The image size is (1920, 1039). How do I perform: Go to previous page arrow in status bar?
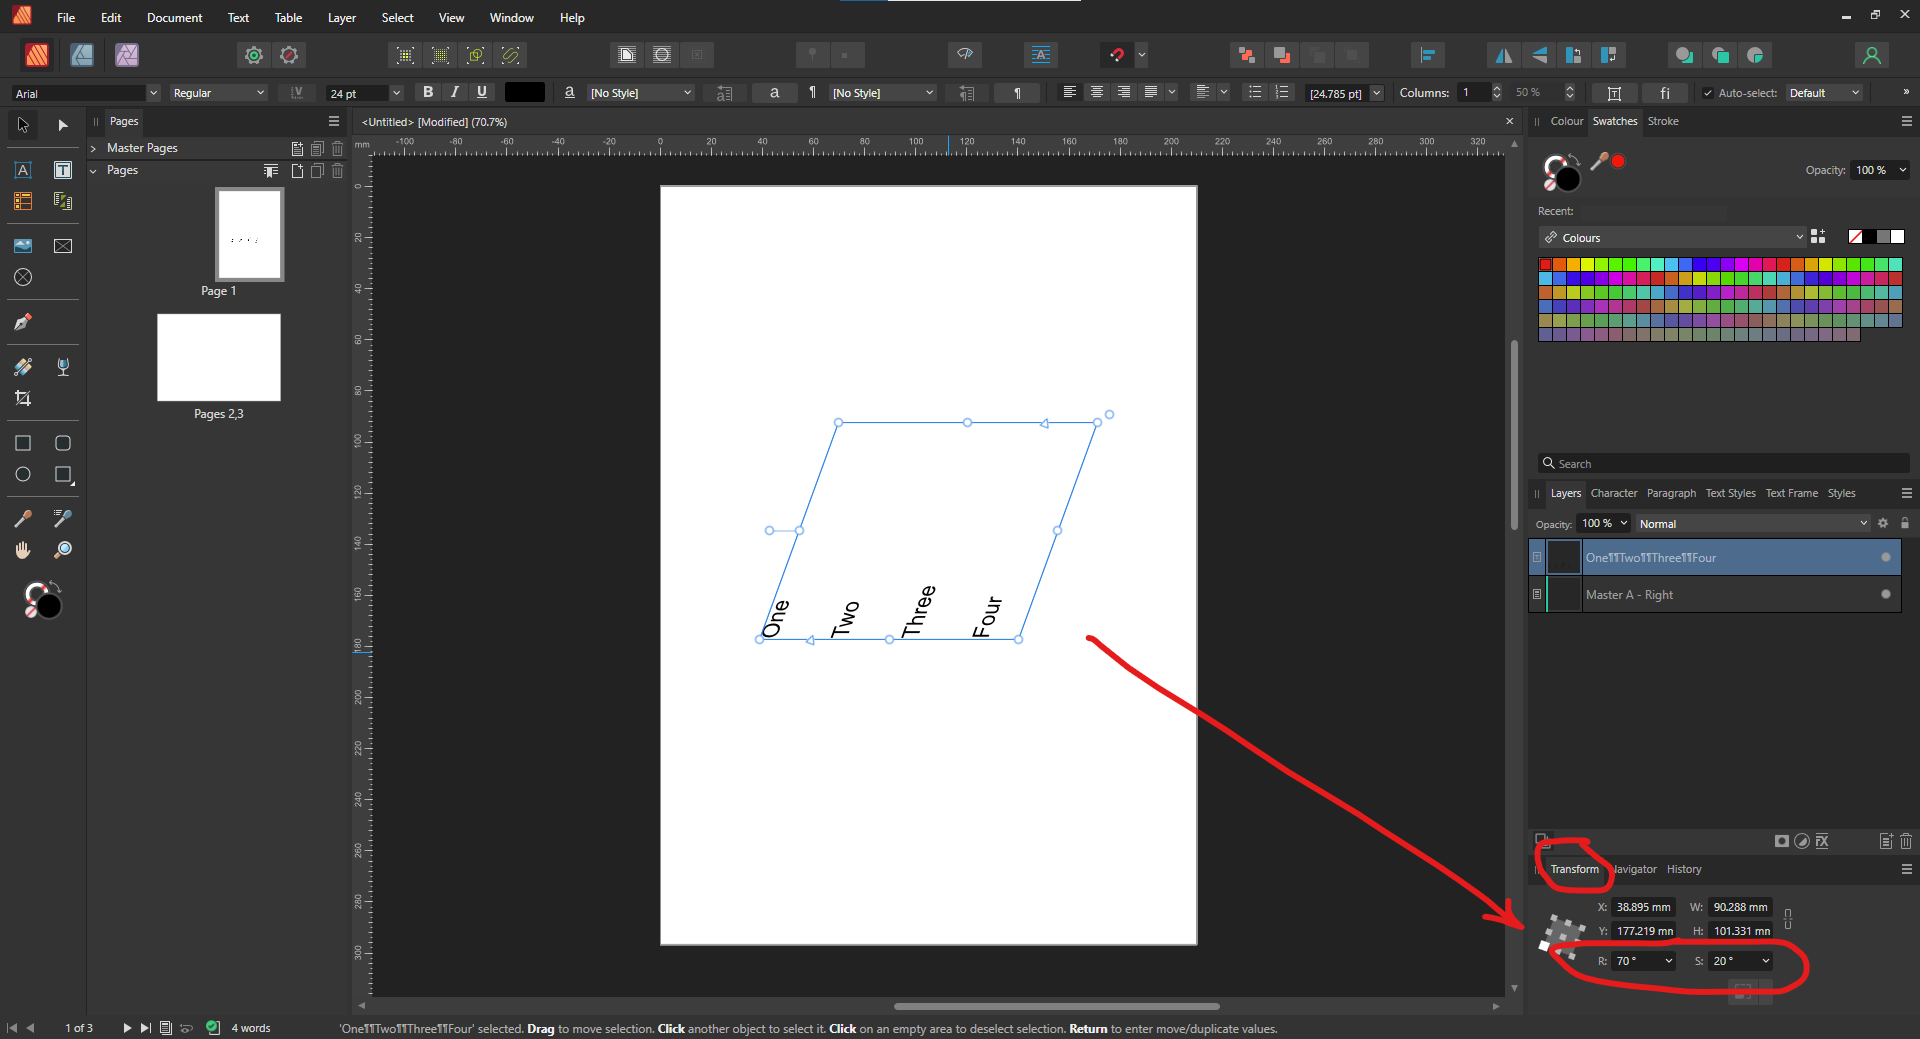30,1028
